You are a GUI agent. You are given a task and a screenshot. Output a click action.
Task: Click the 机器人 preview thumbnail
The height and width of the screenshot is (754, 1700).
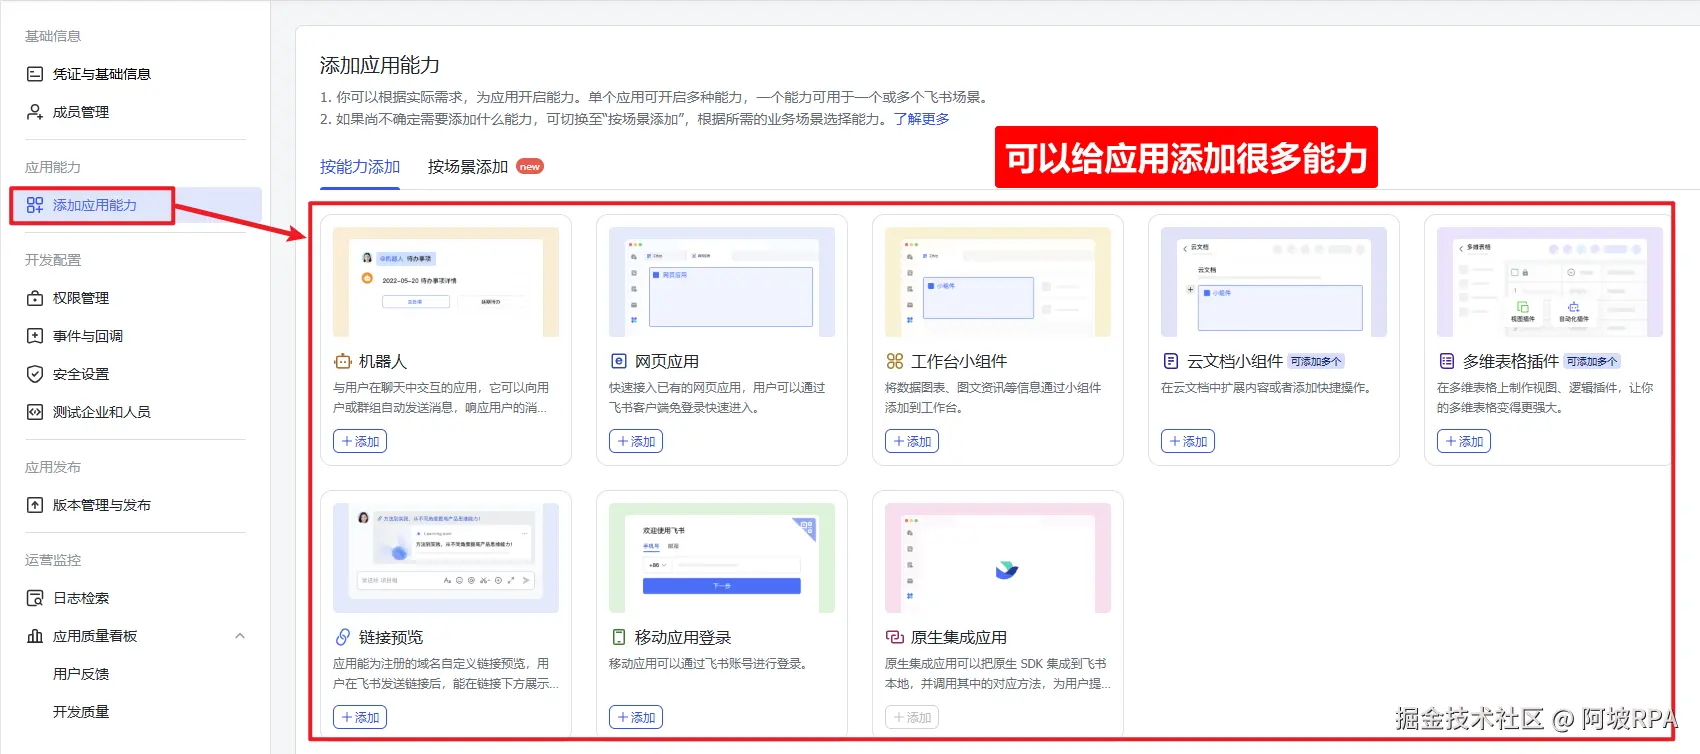coord(446,282)
